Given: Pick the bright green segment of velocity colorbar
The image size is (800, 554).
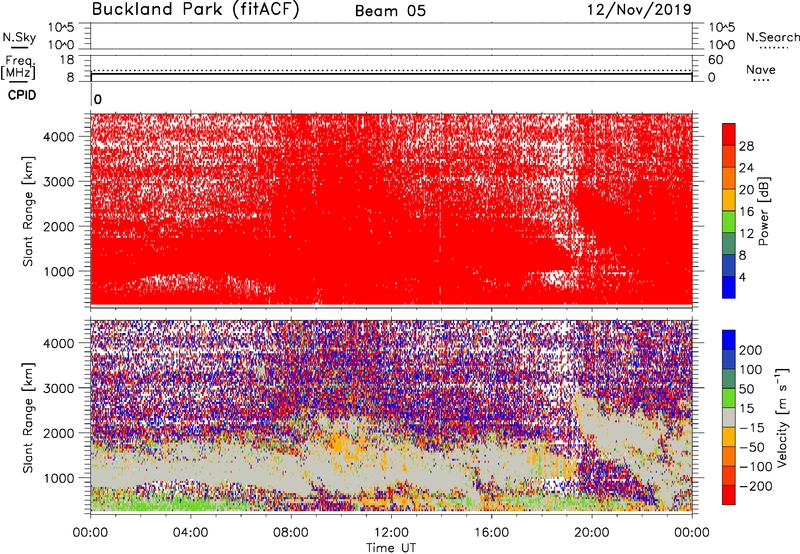Looking at the screenshot, I should pyautogui.click(x=729, y=398).
